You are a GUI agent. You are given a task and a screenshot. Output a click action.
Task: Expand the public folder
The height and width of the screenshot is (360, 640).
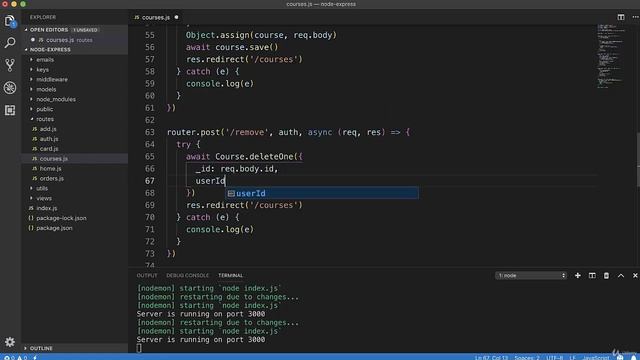[x=44, y=109]
